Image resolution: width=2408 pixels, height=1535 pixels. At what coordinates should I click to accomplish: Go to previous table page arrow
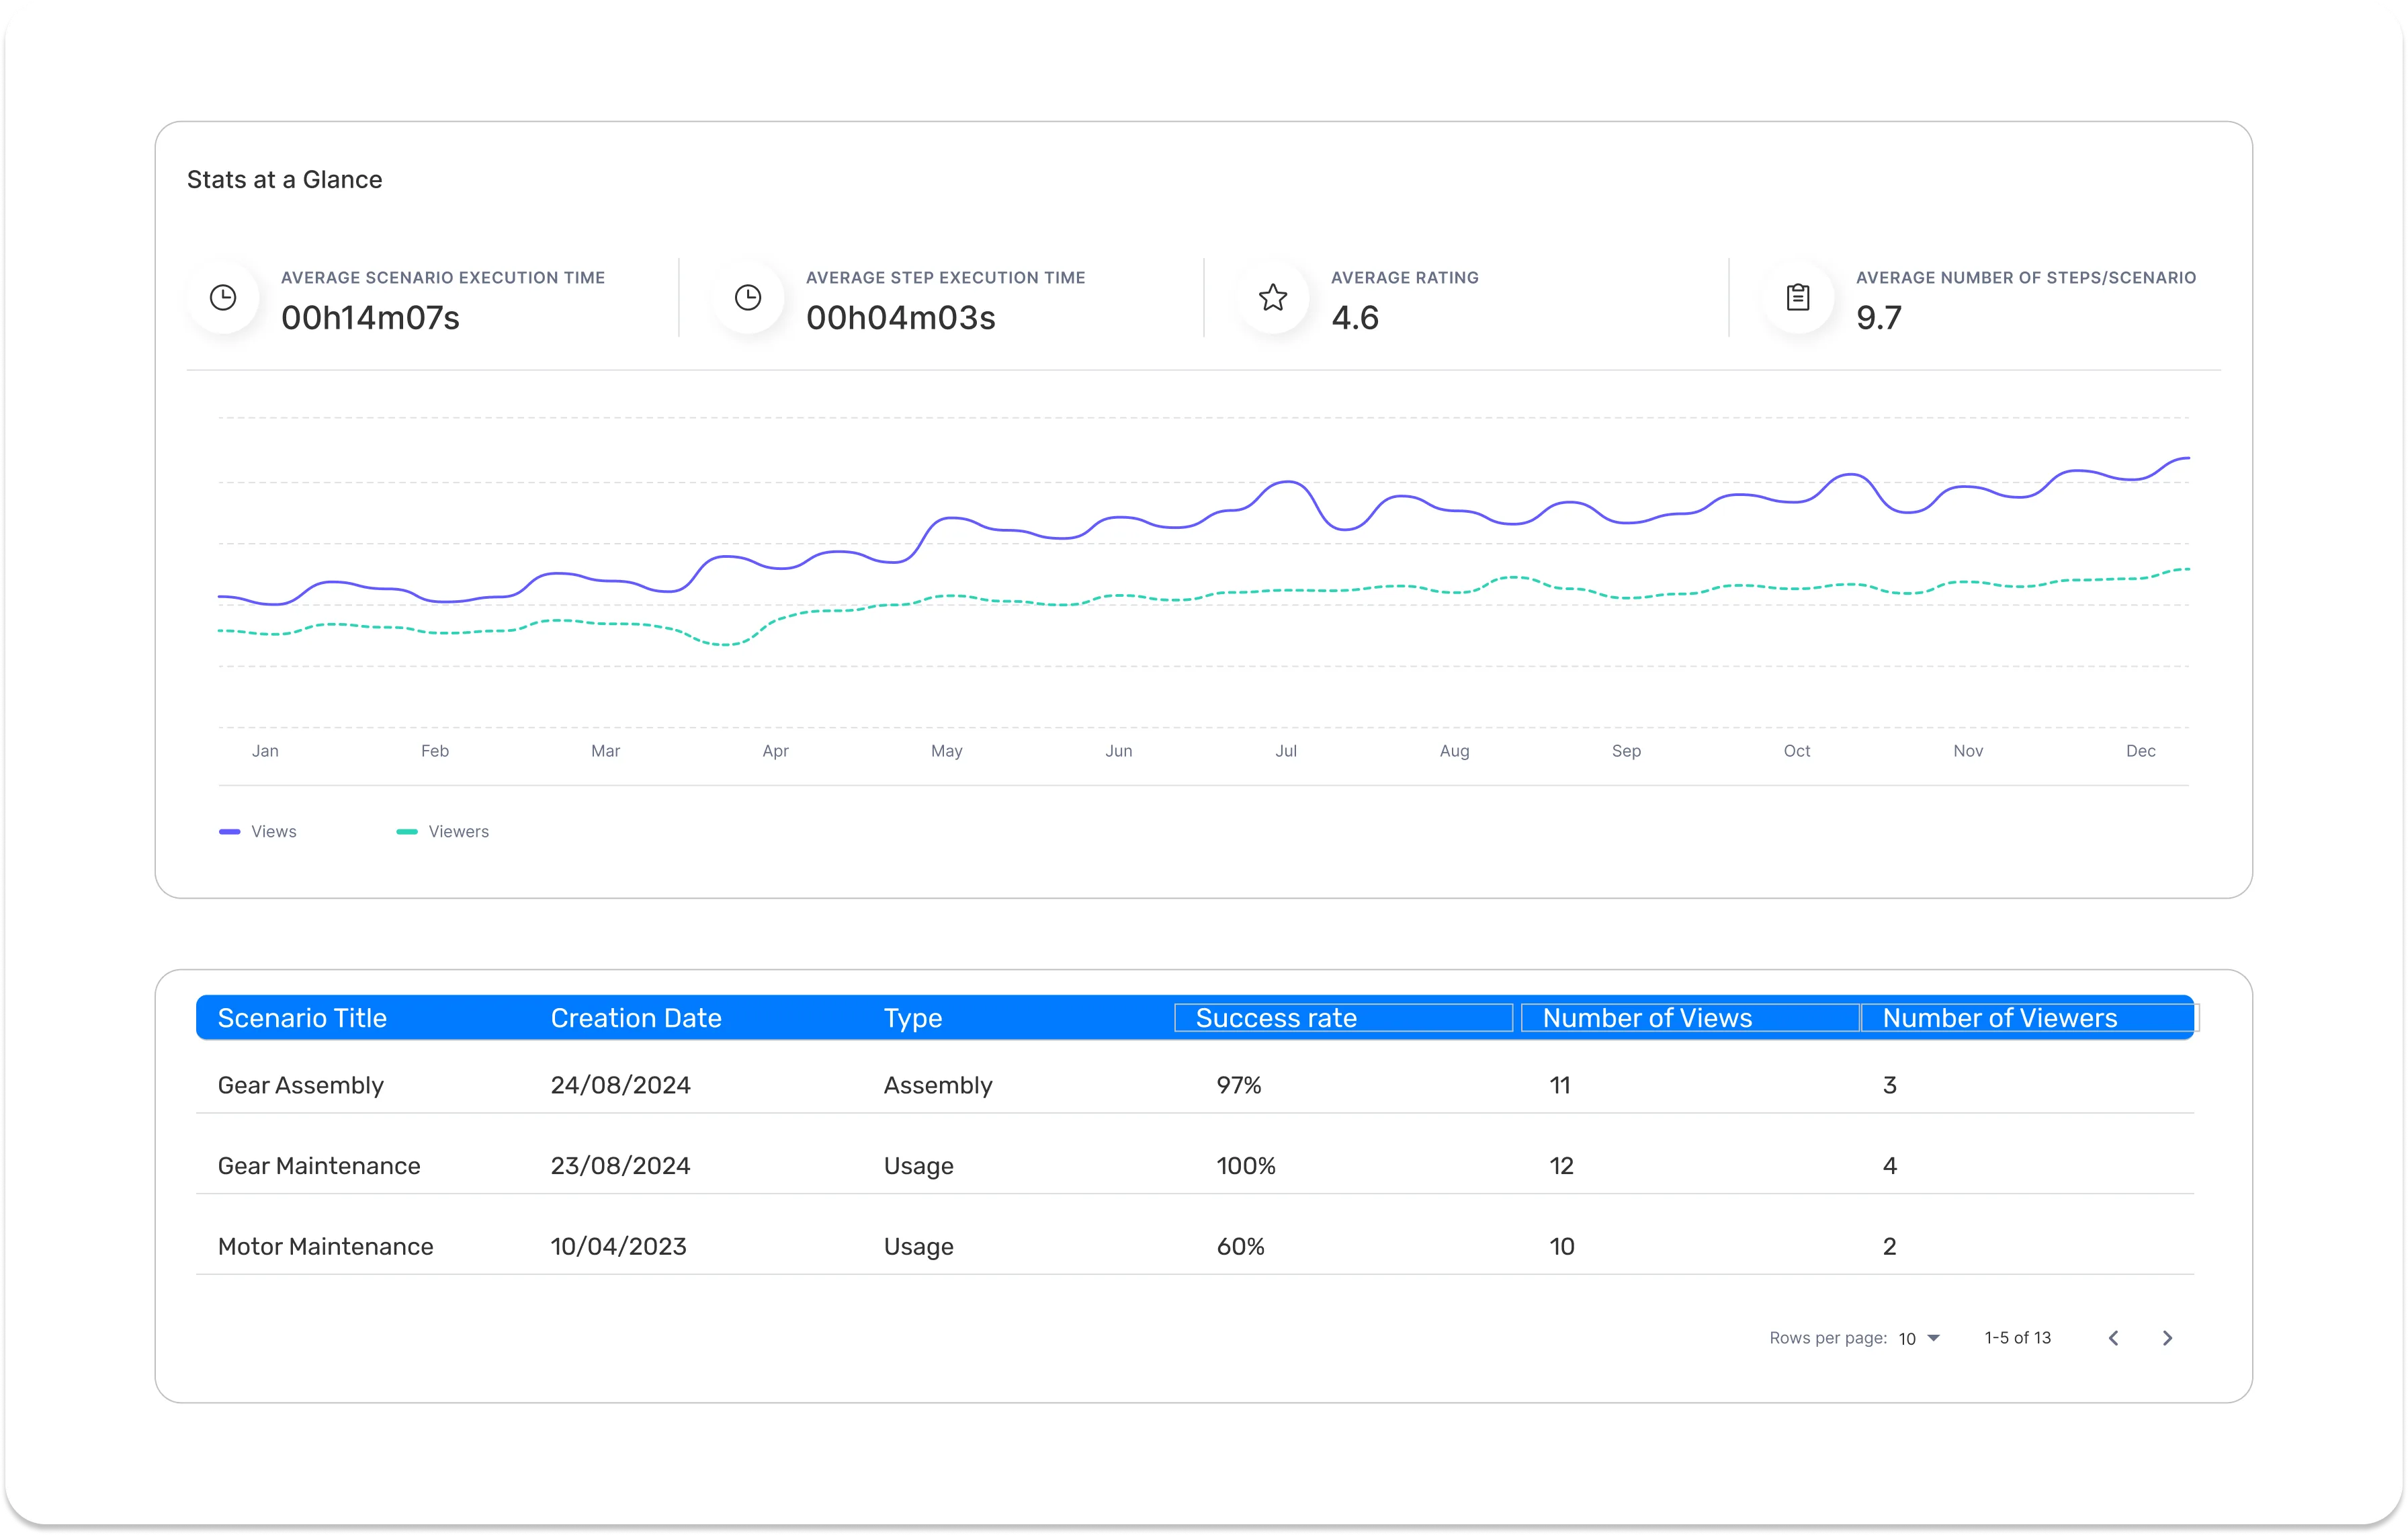2113,1338
